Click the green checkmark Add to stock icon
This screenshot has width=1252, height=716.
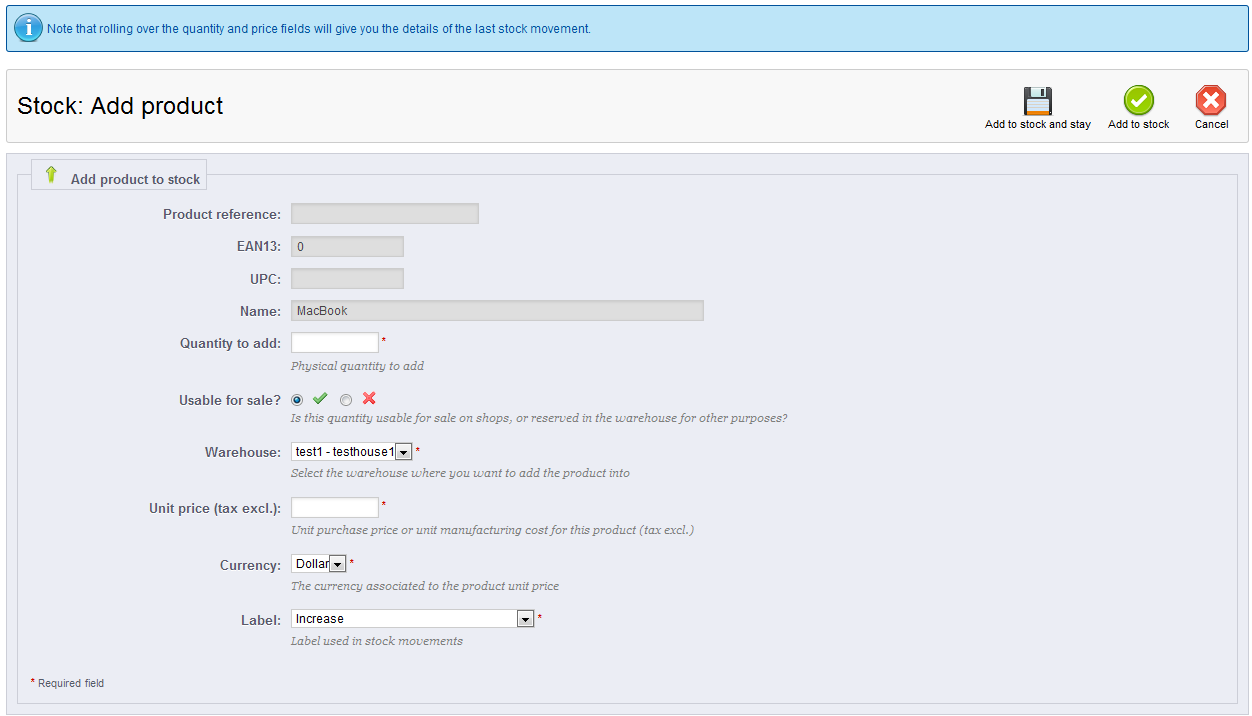point(1138,101)
